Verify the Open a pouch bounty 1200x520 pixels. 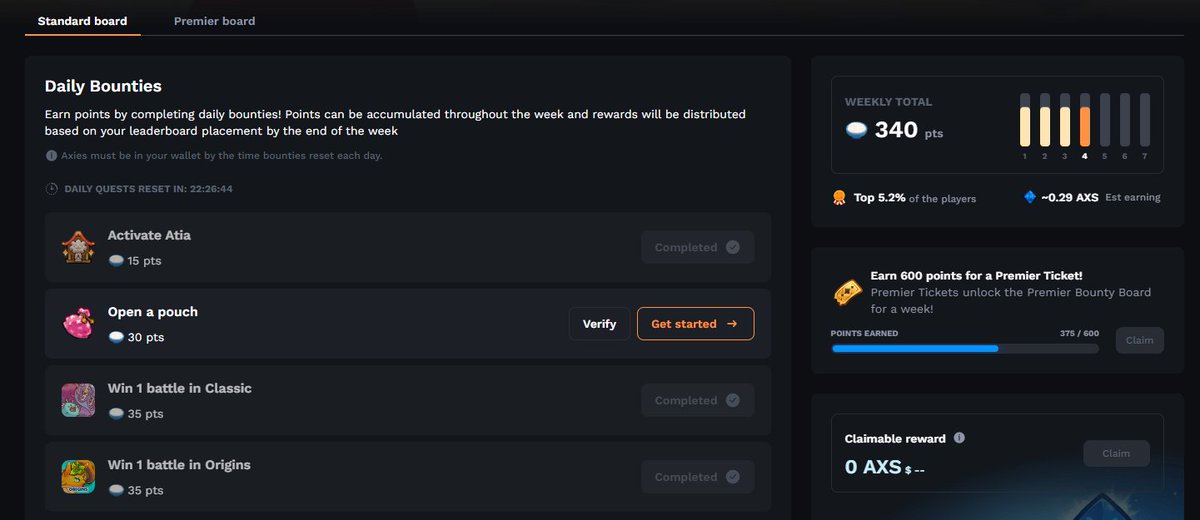point(600,324)
